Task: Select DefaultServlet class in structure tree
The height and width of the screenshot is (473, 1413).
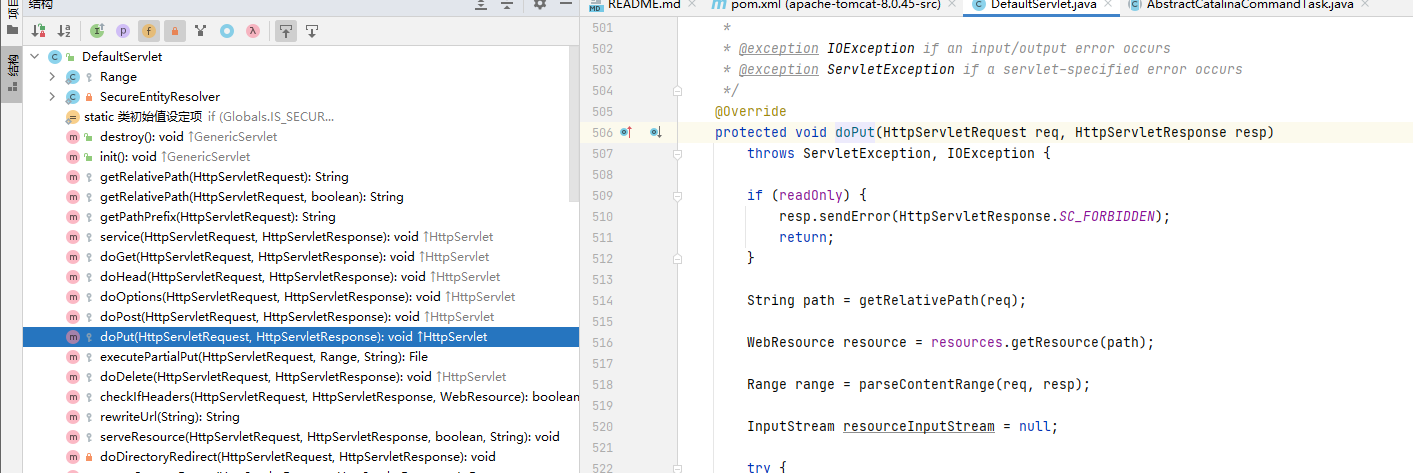Action: pos(122,57)
